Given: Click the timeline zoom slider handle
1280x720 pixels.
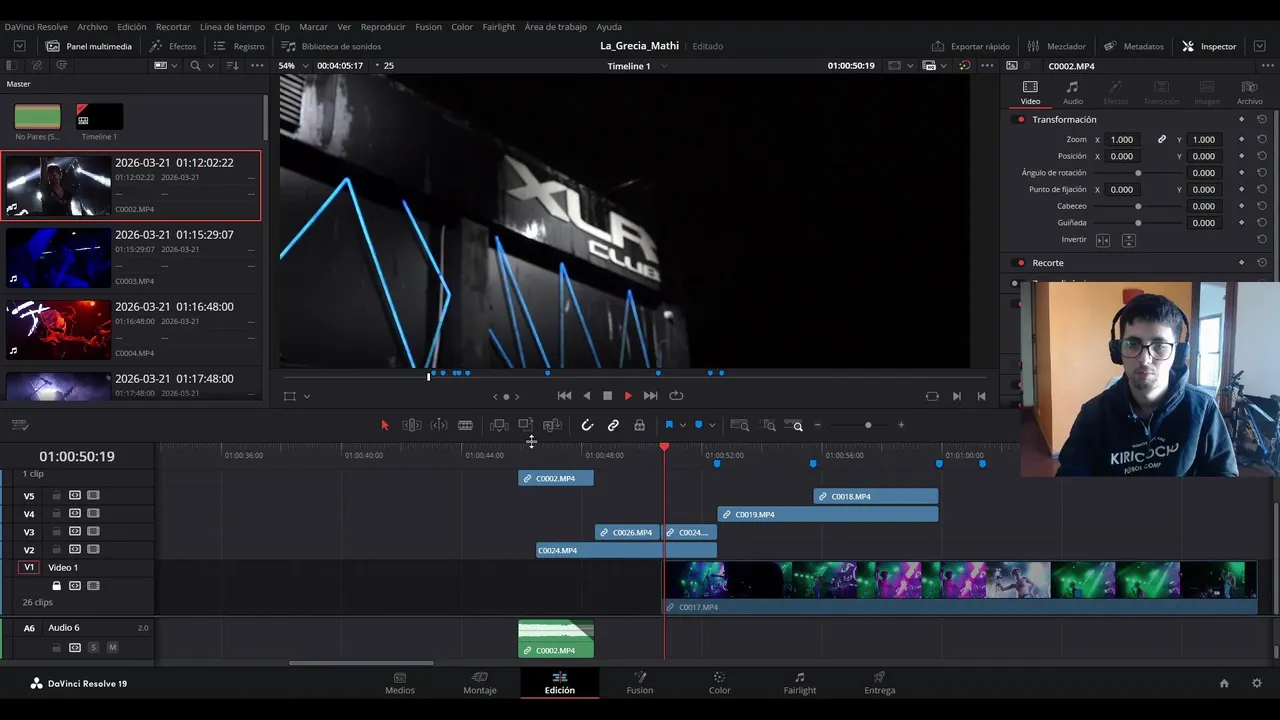Looking at the screenshot, I should [868, 425].
